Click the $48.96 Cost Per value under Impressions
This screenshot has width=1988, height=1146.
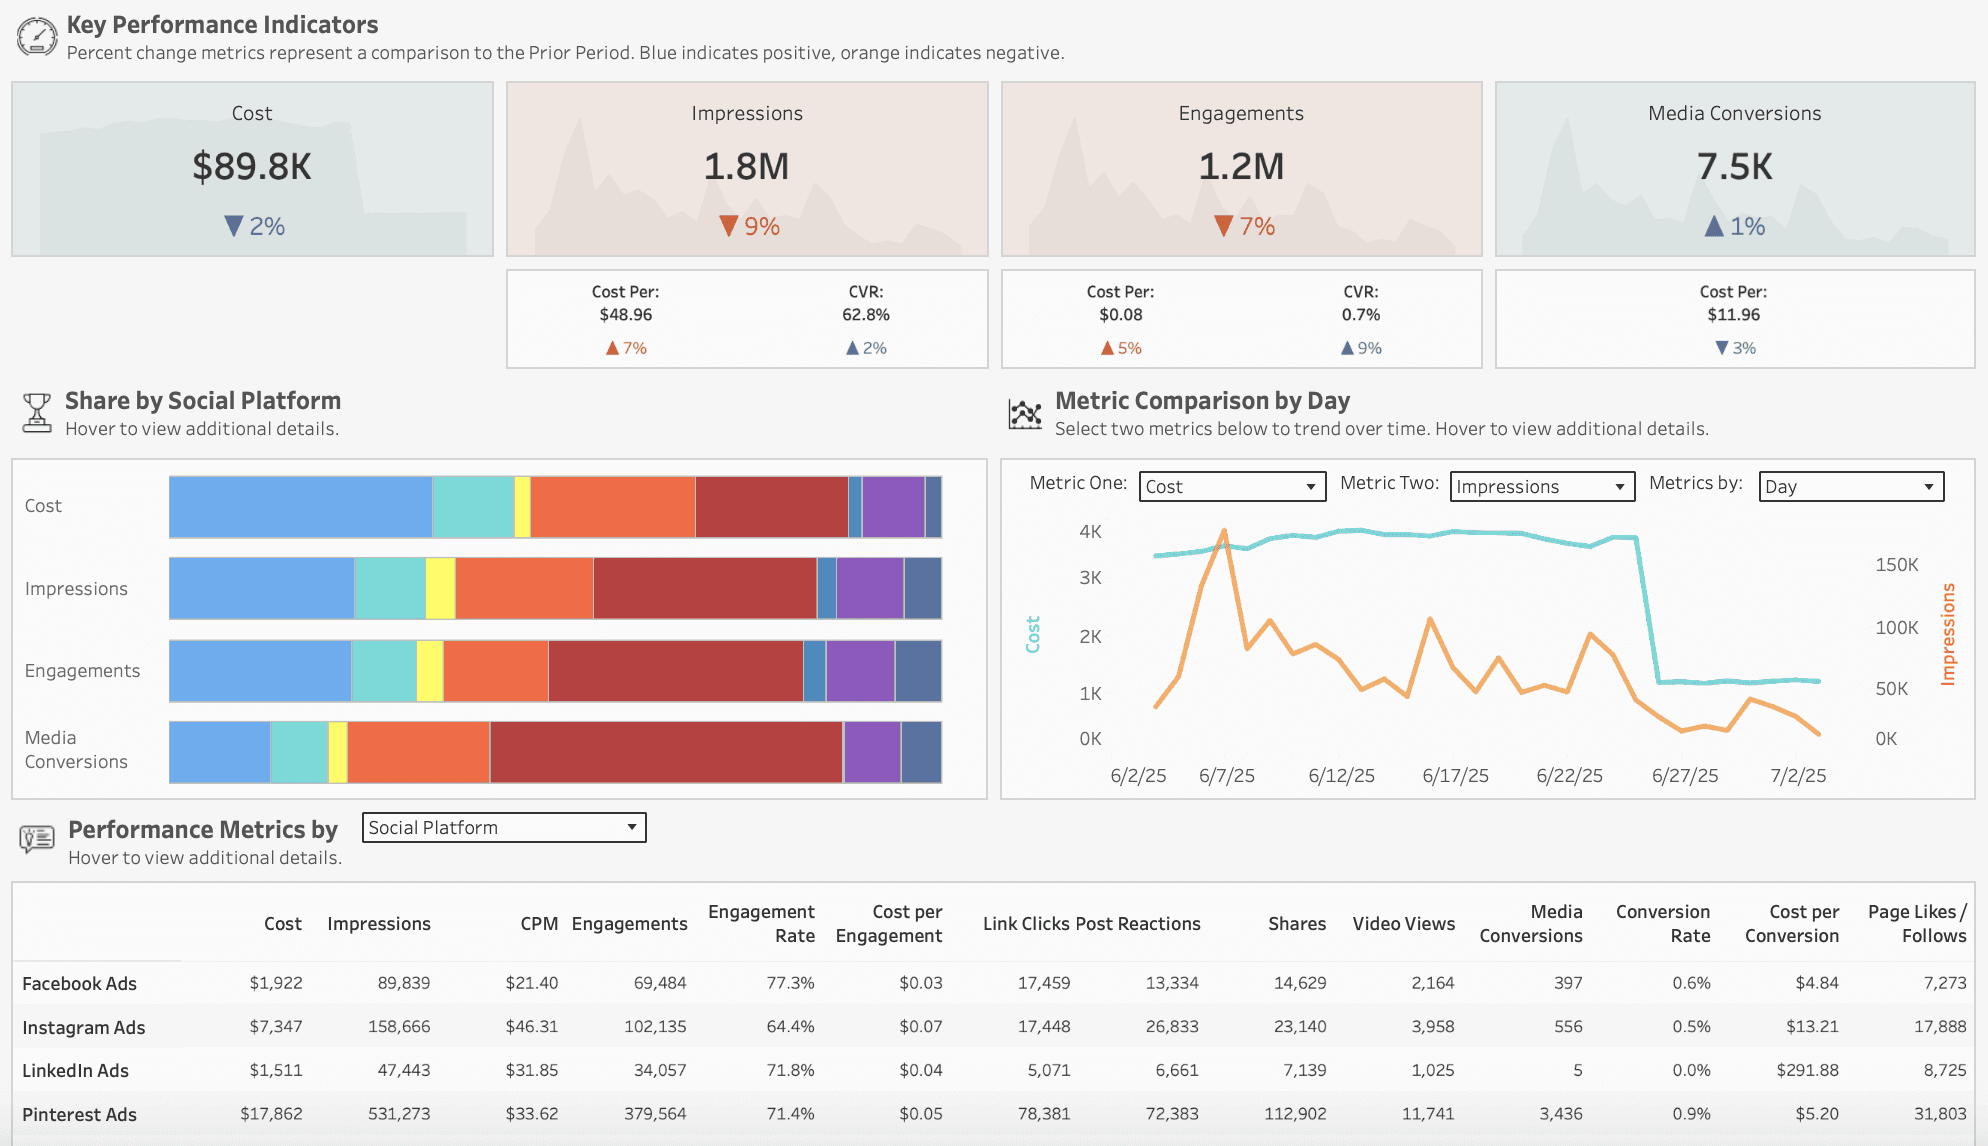[x=626, y=315]
